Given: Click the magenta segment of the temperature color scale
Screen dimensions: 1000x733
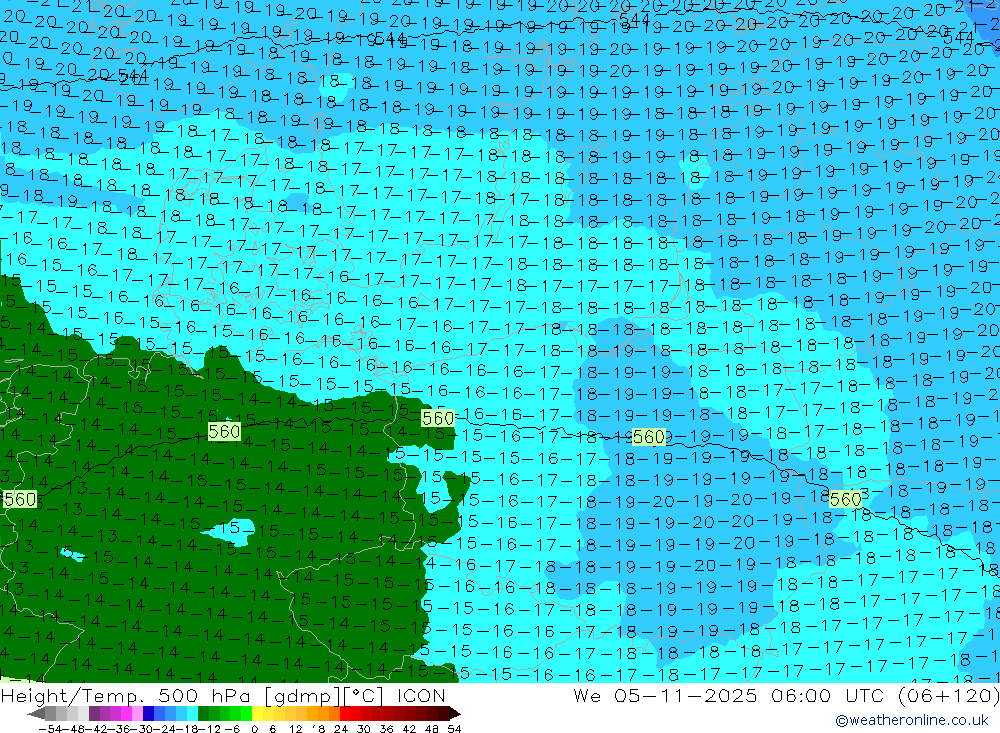Looking at the screenshot, I should coord(126,714).
